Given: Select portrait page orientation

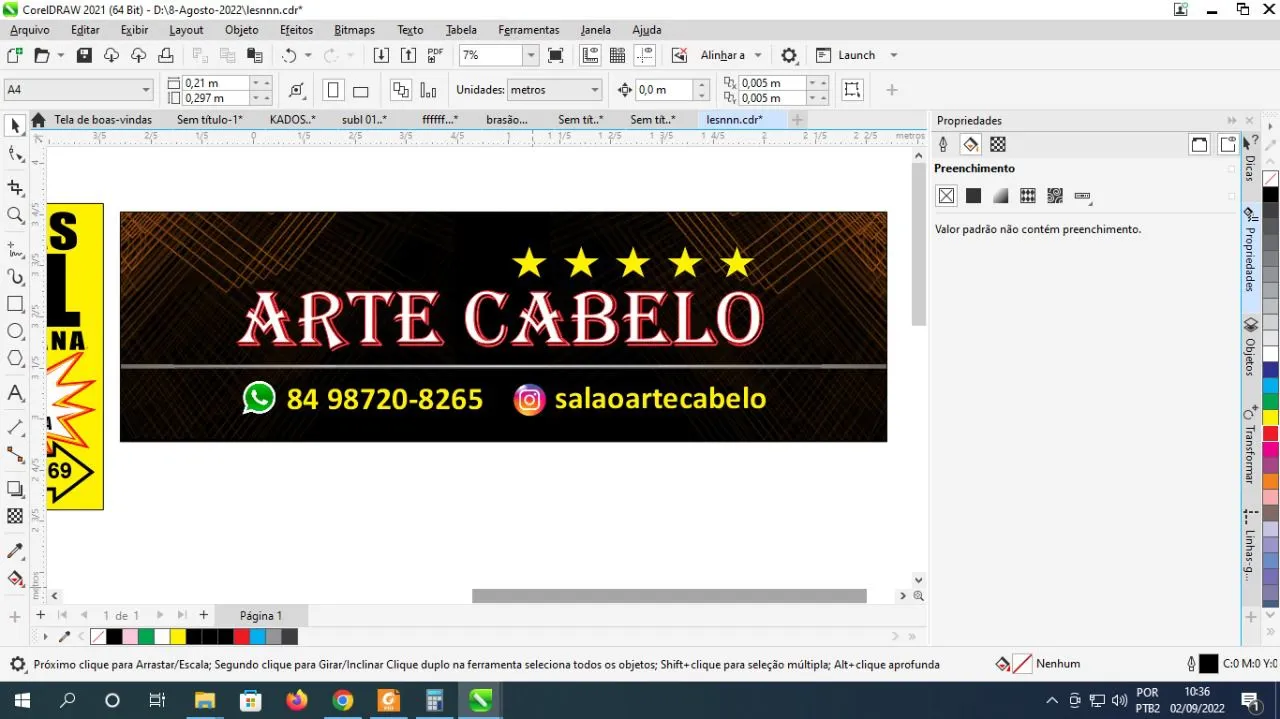Looking at the screenshot, I should click(x=334, y=90).
